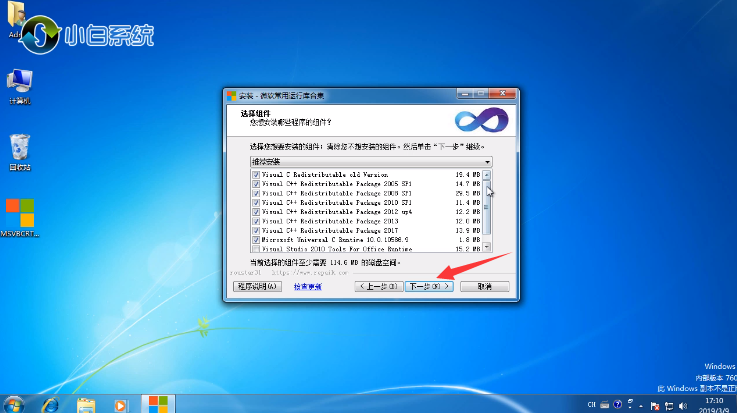The height and width of the screenshot is (413, 737).
Task: Launch Internet Explorer from the taskbar
Action: coord(50,404)
